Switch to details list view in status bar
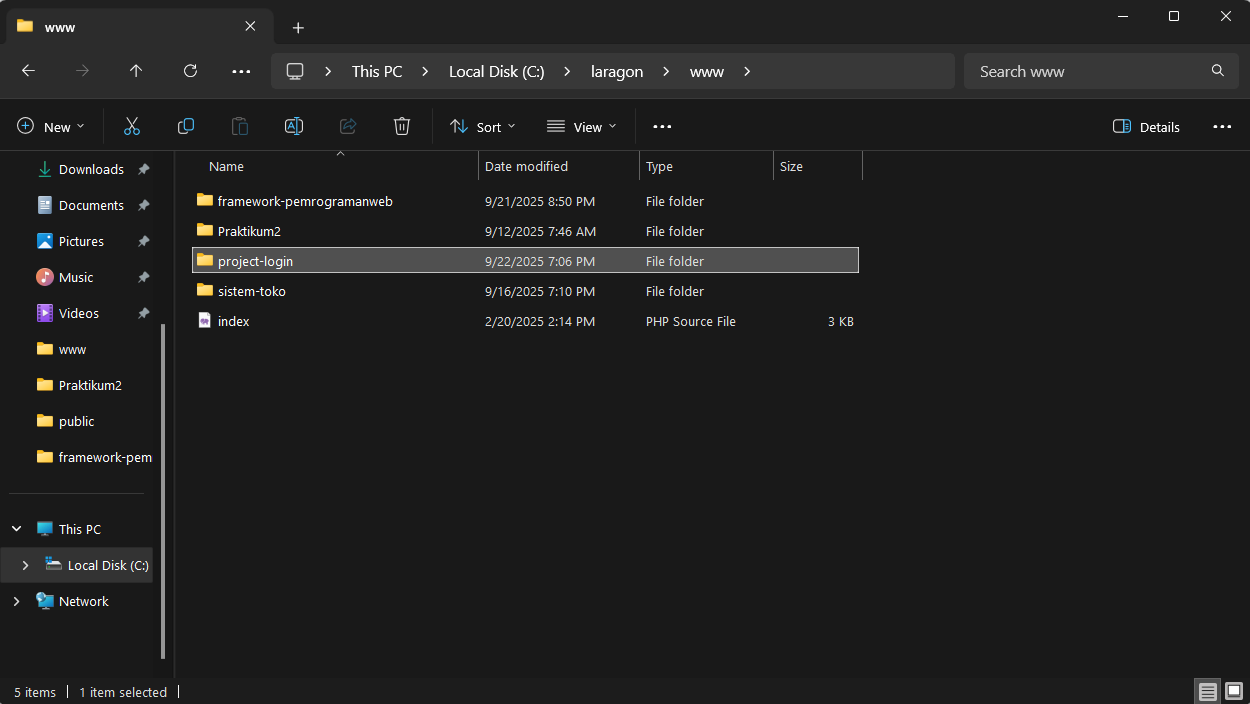Viewport: 1250px width, 704px height. (1208, 692)
